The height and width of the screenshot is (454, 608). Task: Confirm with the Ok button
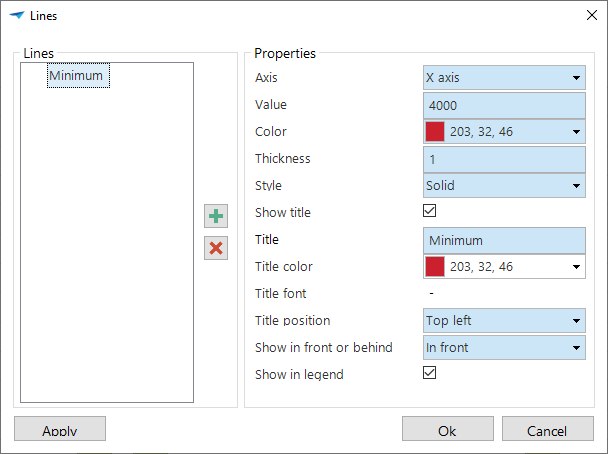pos(447,430)
